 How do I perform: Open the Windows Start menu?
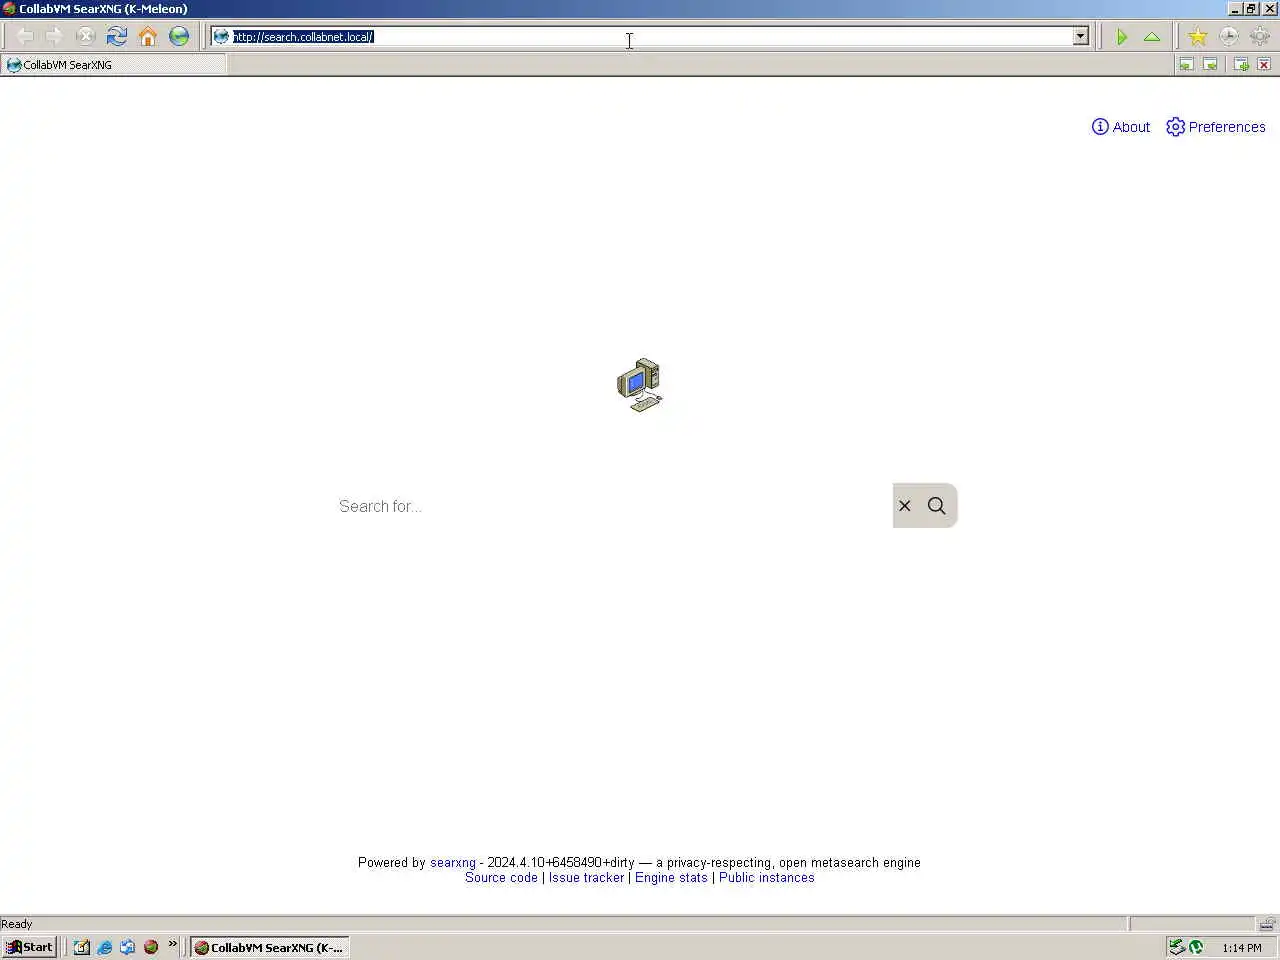[29, 947]
